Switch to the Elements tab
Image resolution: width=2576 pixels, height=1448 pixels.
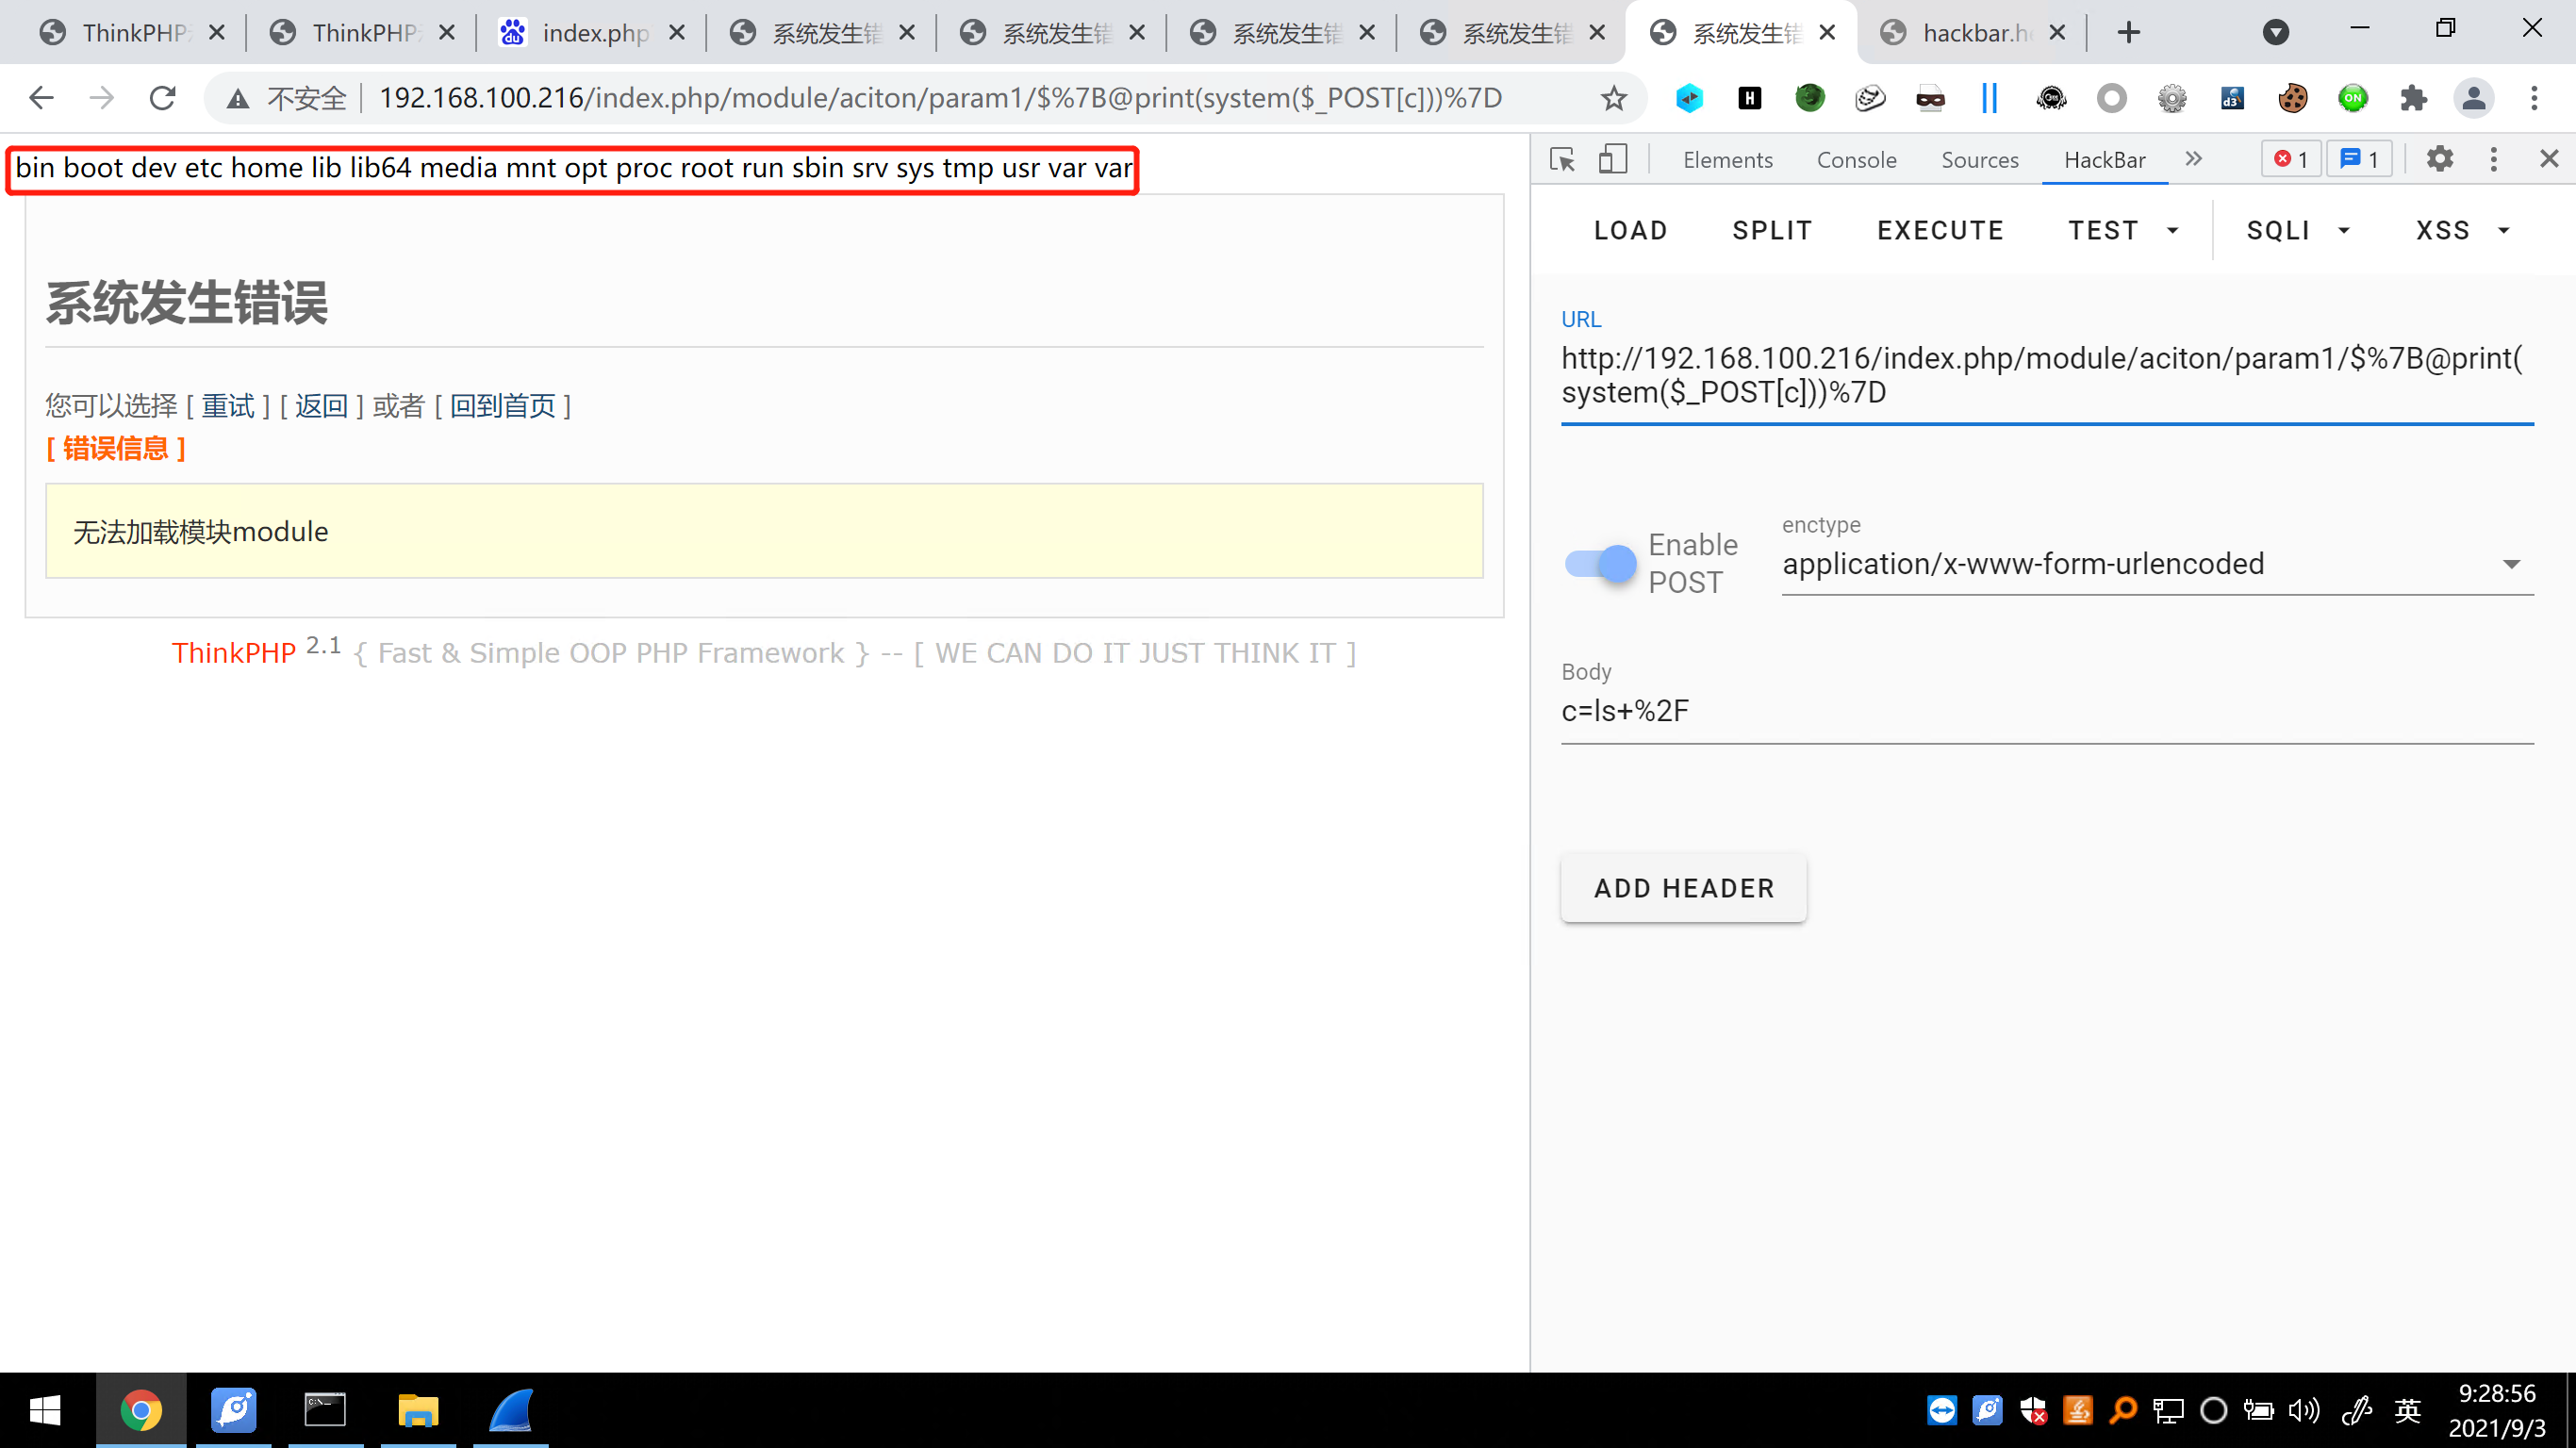[x=1727, y=160]
